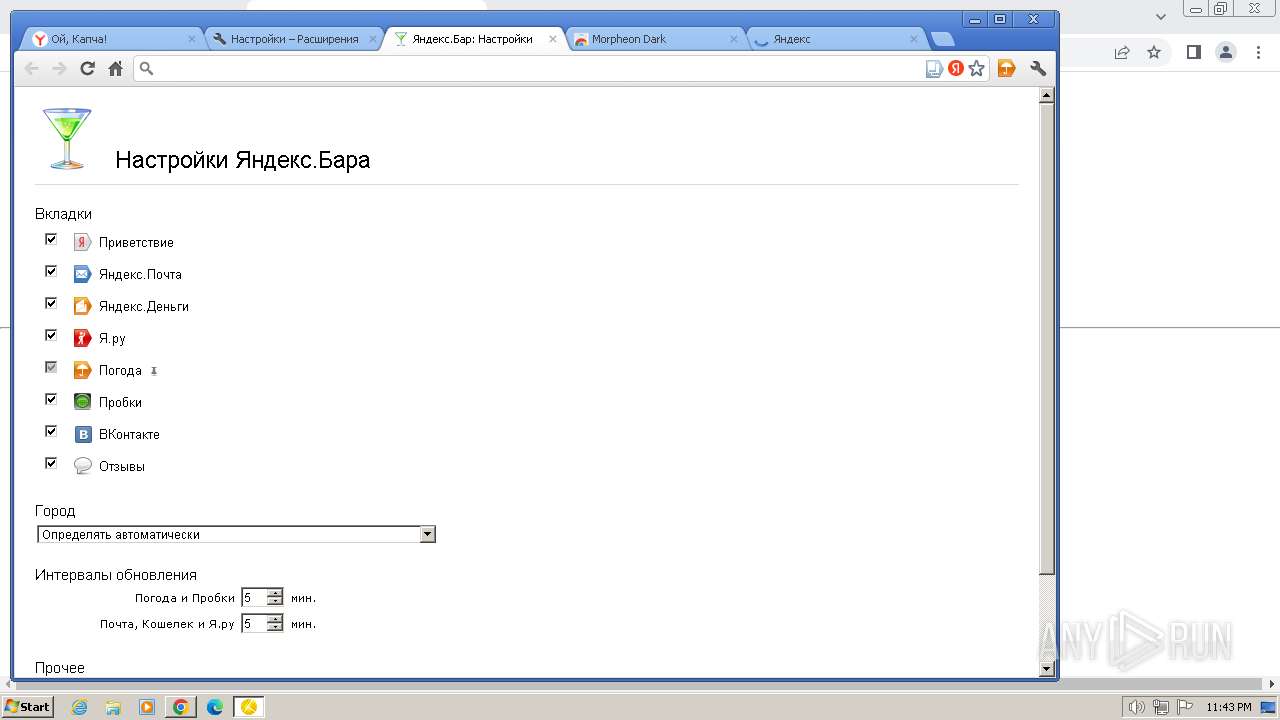Click the Отзывы speech bubble icon
The image size is (1280, 720).
pyautogui.click(x=82, y=466)
